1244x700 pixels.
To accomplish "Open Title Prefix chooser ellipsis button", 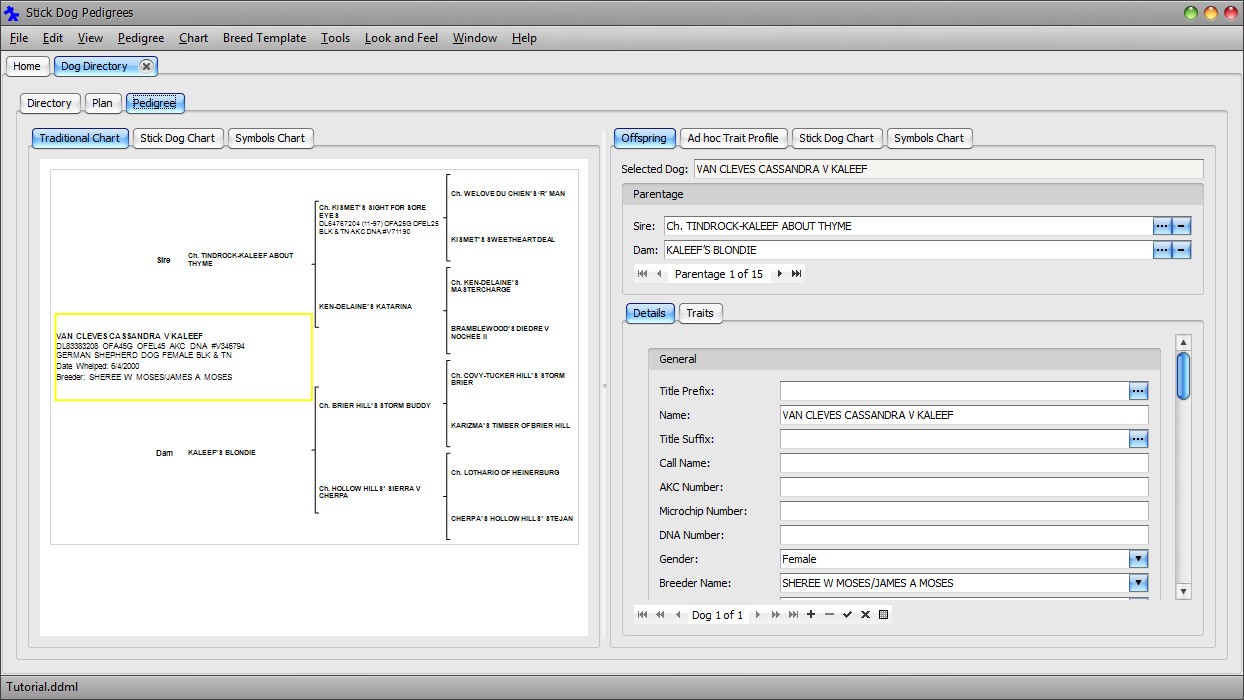I will pyautogui.click(x=1138, y=391).
